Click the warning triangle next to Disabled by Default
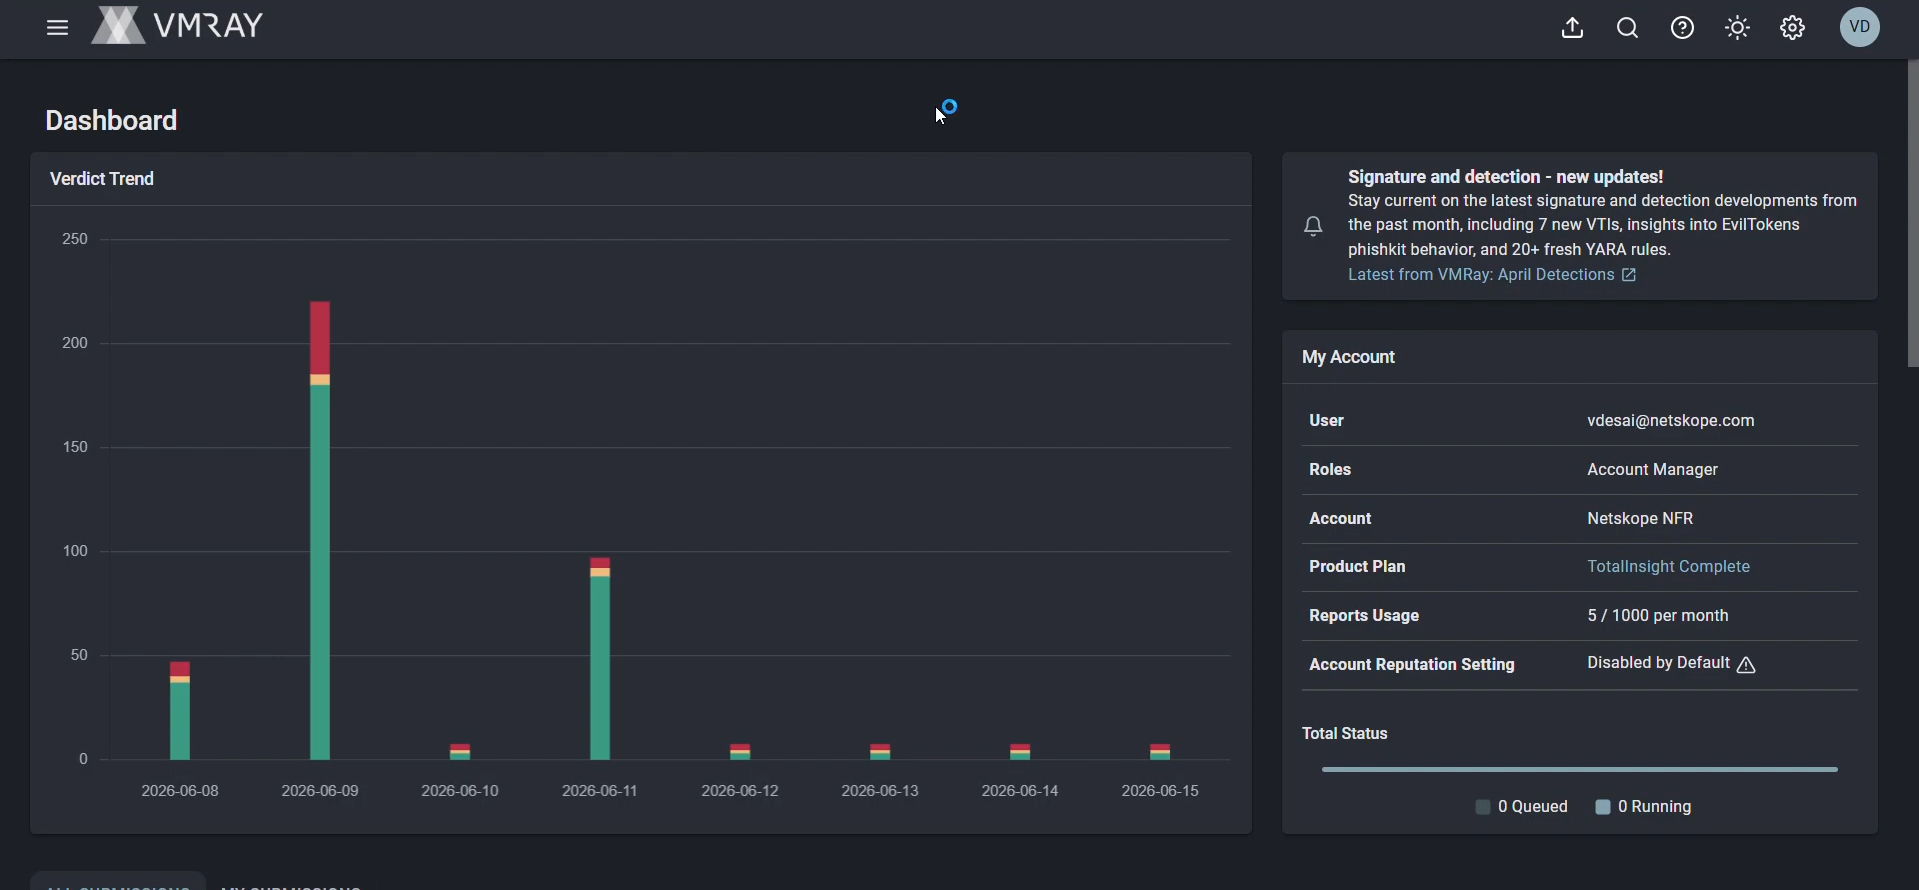 1747,665
